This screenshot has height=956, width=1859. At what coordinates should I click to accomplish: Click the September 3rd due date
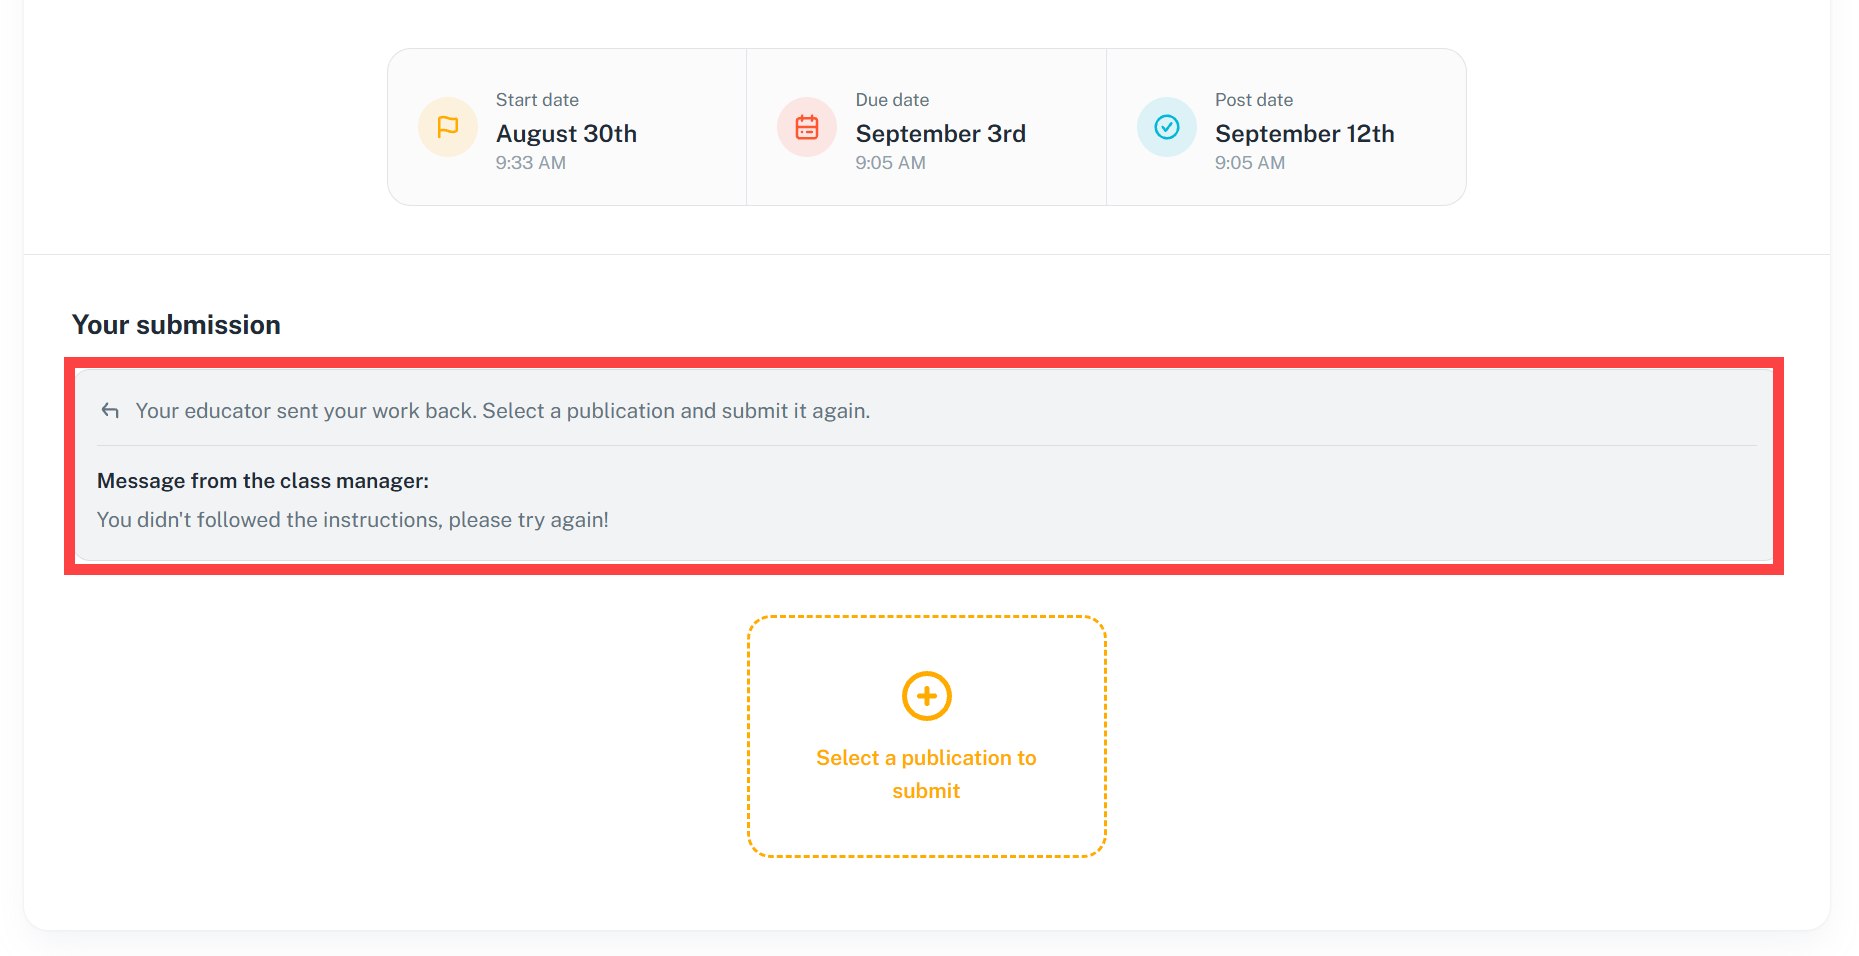(941, 134)
